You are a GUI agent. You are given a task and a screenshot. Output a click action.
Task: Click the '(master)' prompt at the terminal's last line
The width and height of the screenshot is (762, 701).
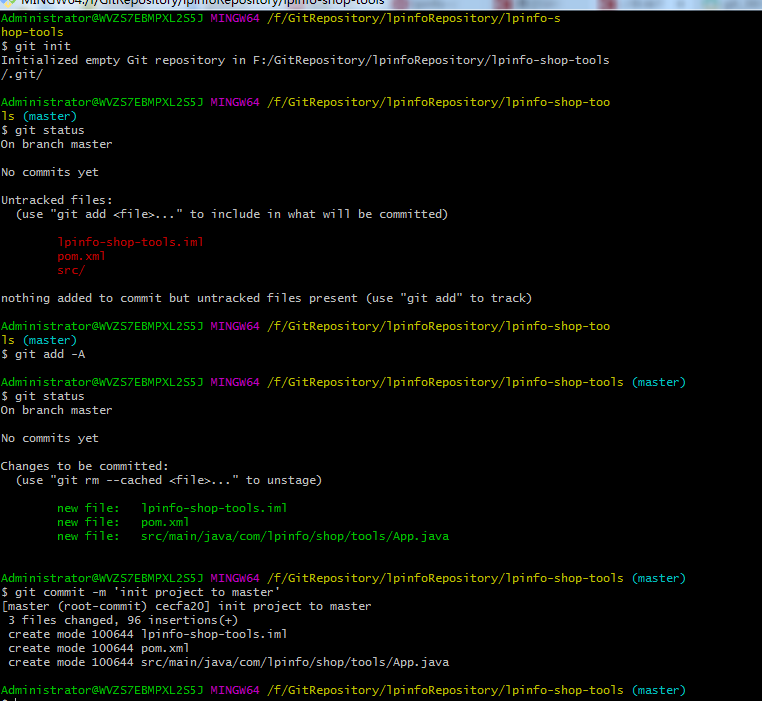tap(658, 690)
